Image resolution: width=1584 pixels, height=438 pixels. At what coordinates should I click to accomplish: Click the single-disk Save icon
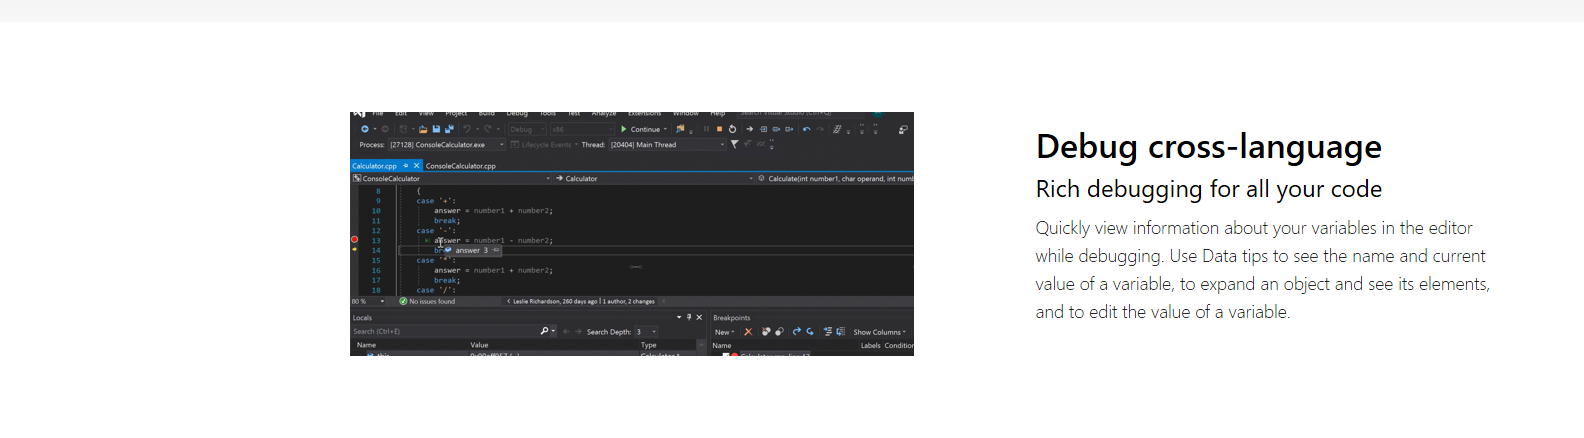[436, 129]
